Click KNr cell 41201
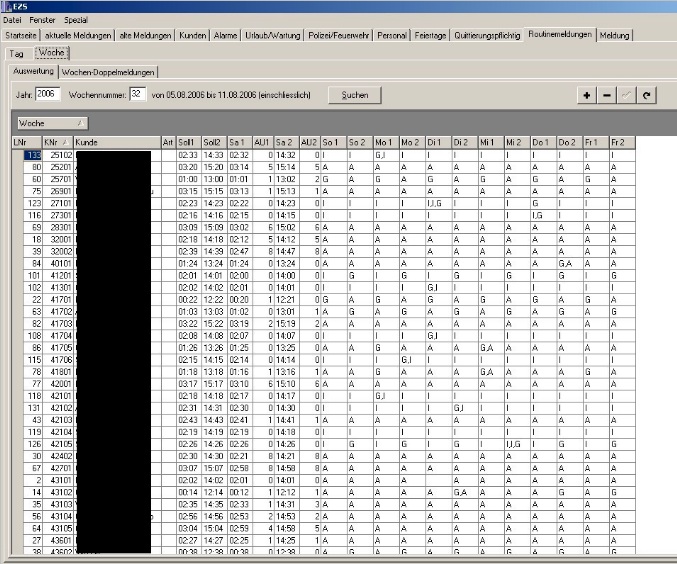677x564 pixels. coord(58,276)
